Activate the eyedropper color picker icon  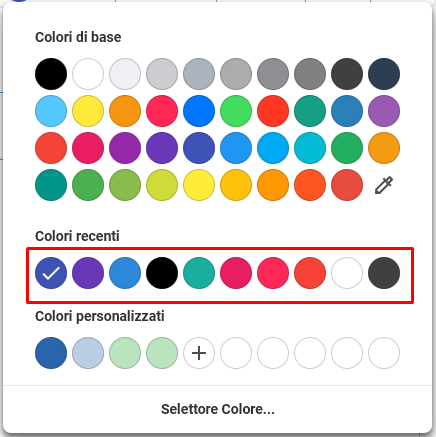pyautogui.click(x=384, y=185)
